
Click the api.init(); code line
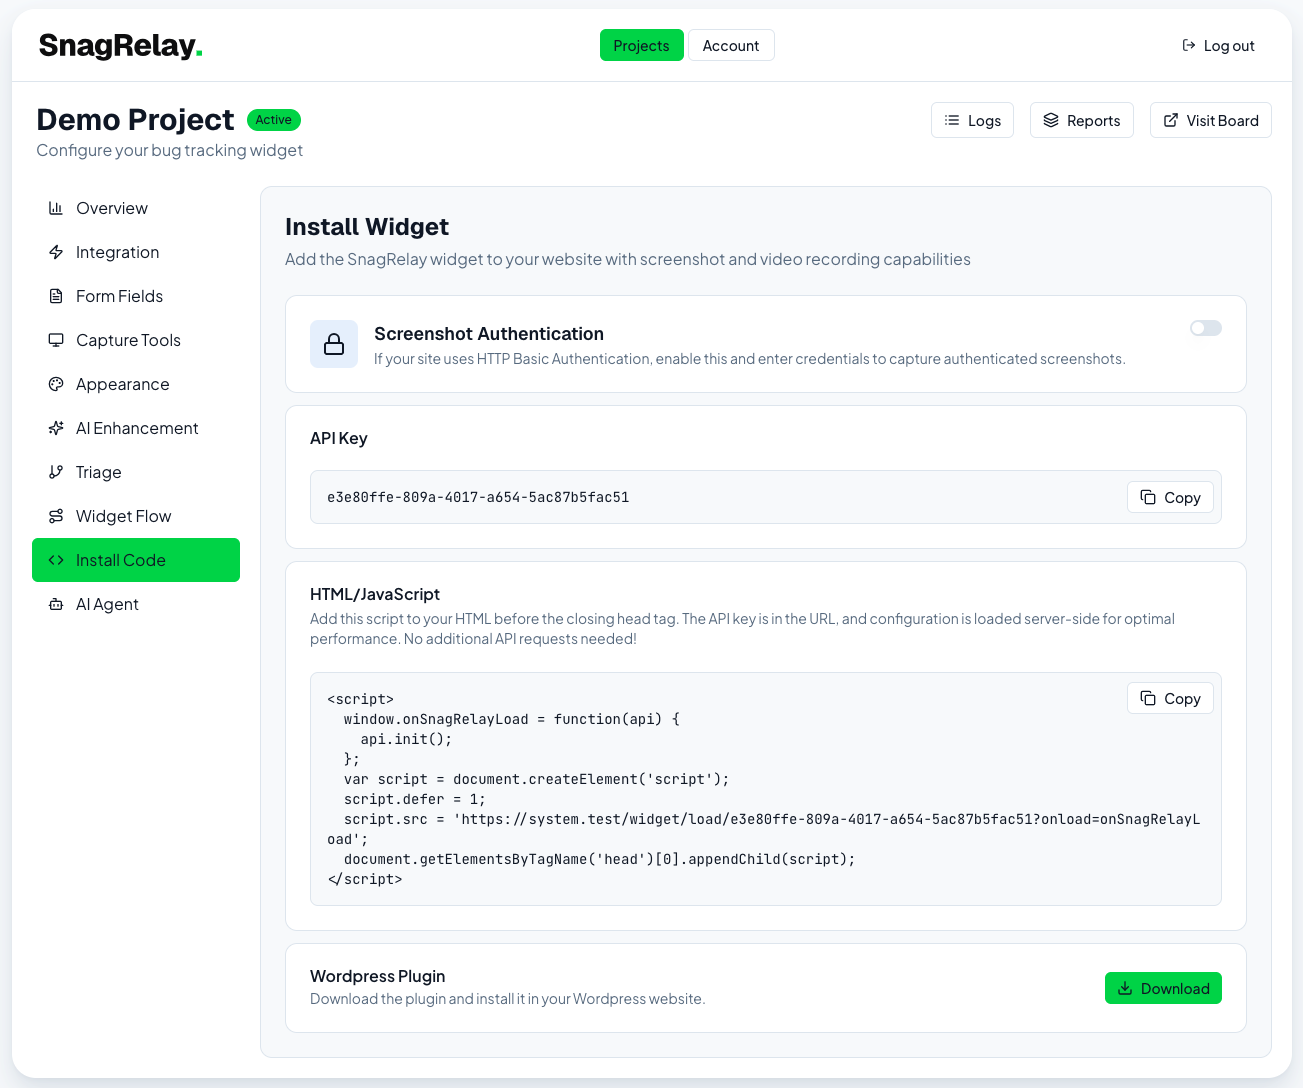point(407,739)
